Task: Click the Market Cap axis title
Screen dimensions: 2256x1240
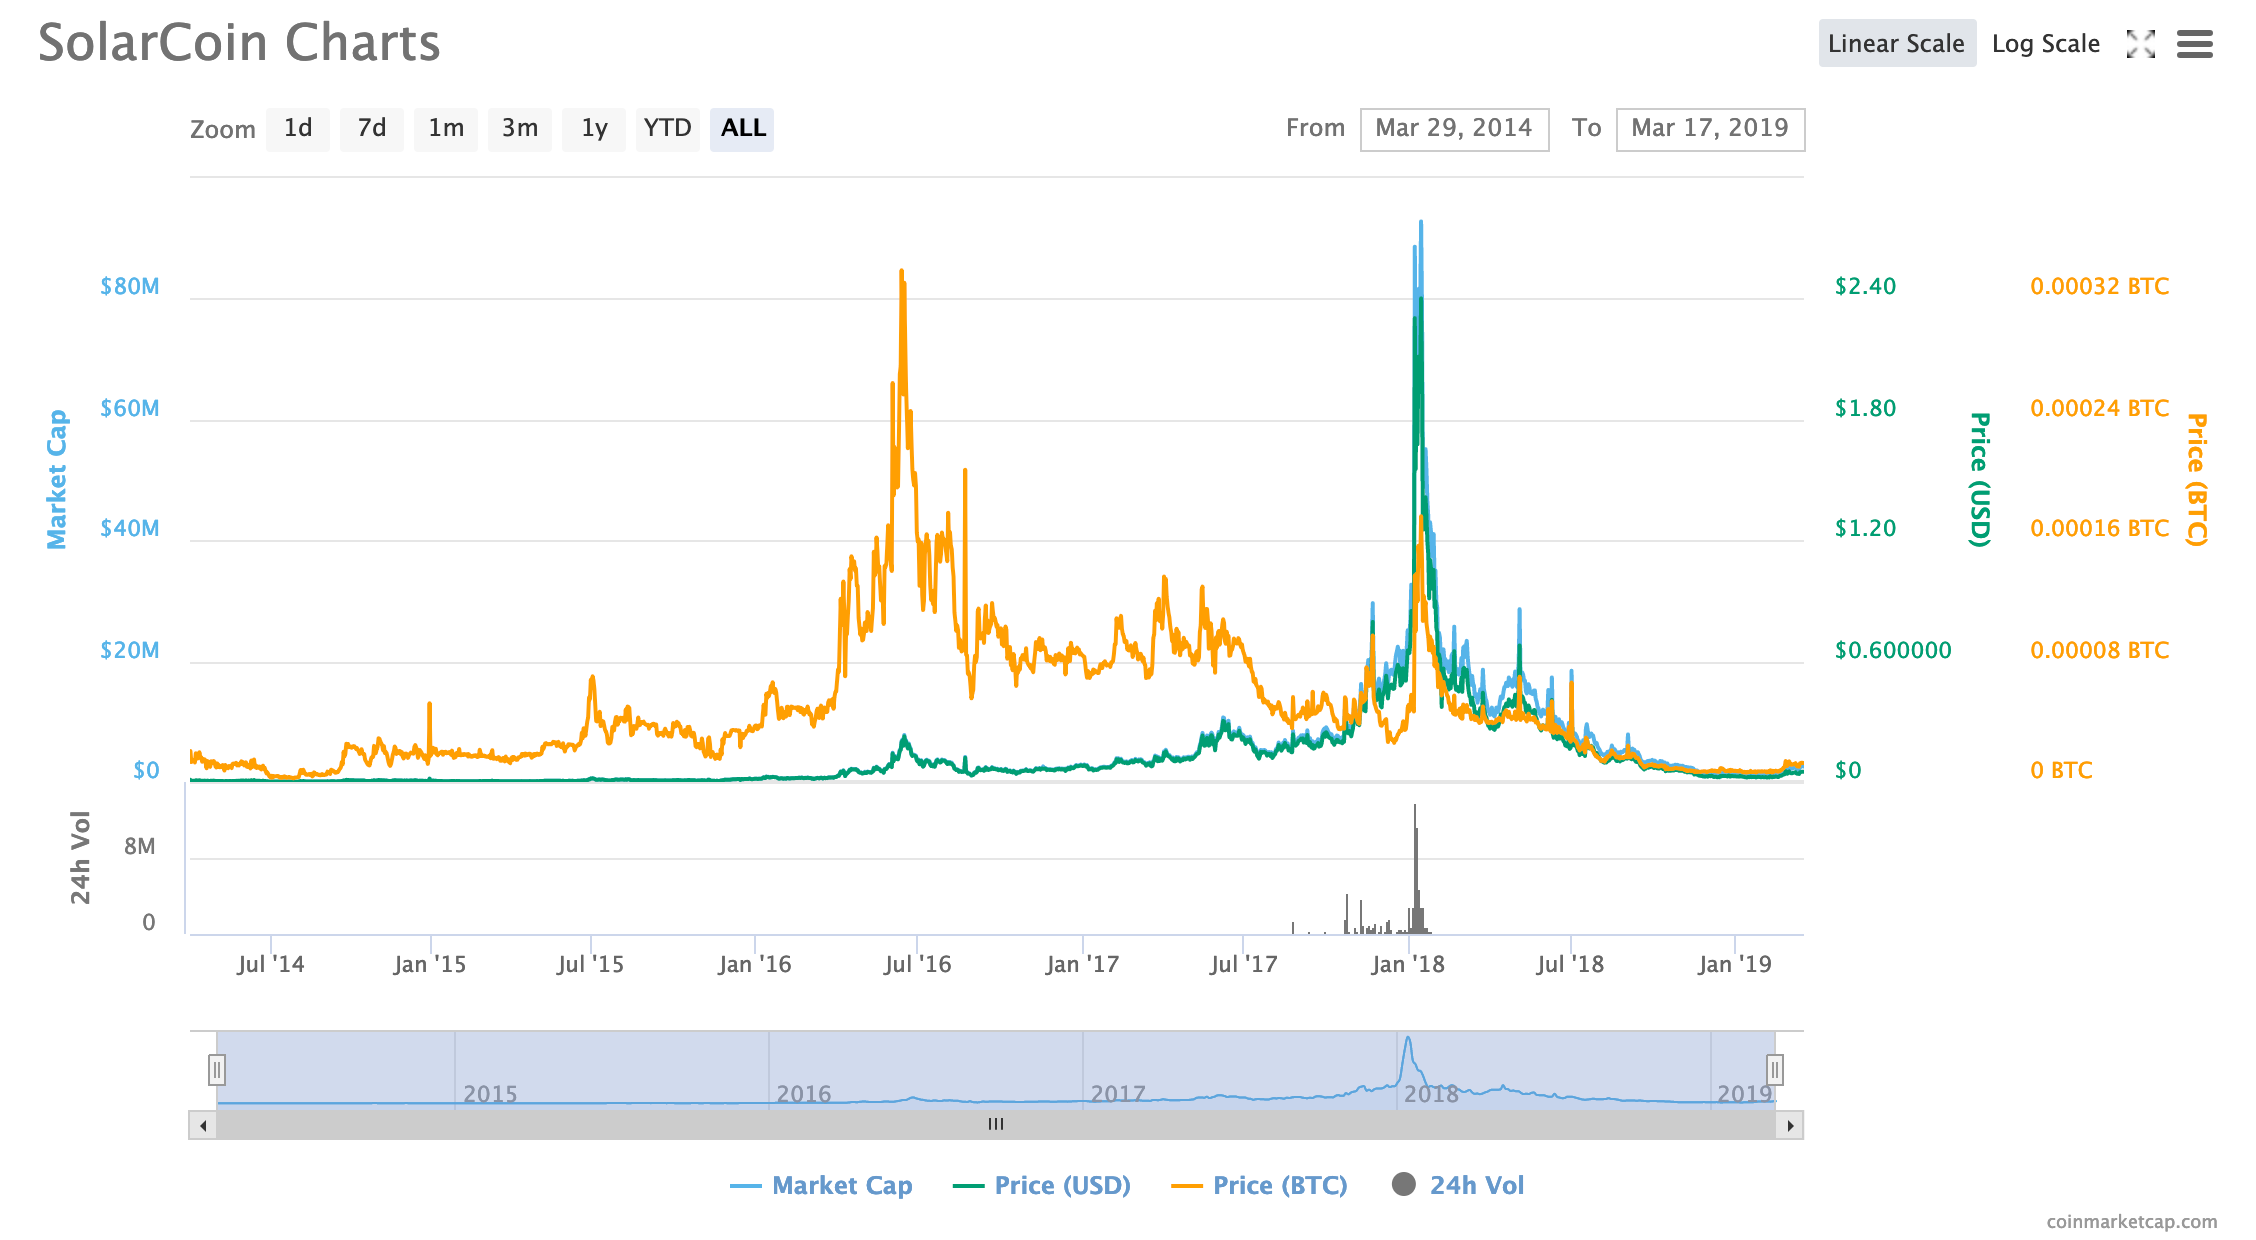Action: [x=57, y=479]
